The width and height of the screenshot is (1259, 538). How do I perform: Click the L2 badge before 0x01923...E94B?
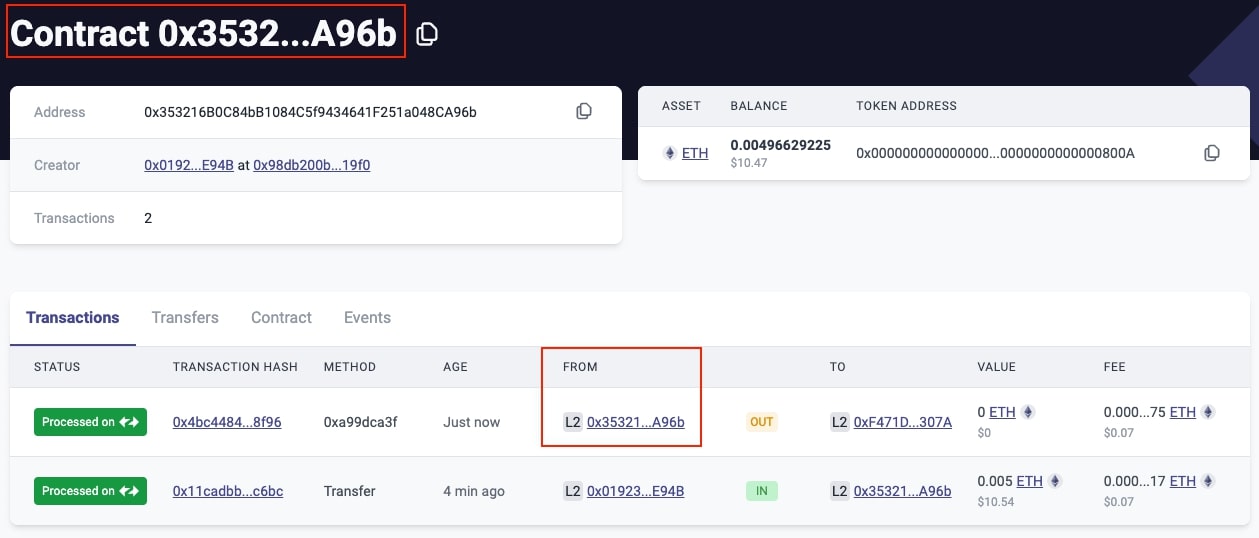(573, 491)
